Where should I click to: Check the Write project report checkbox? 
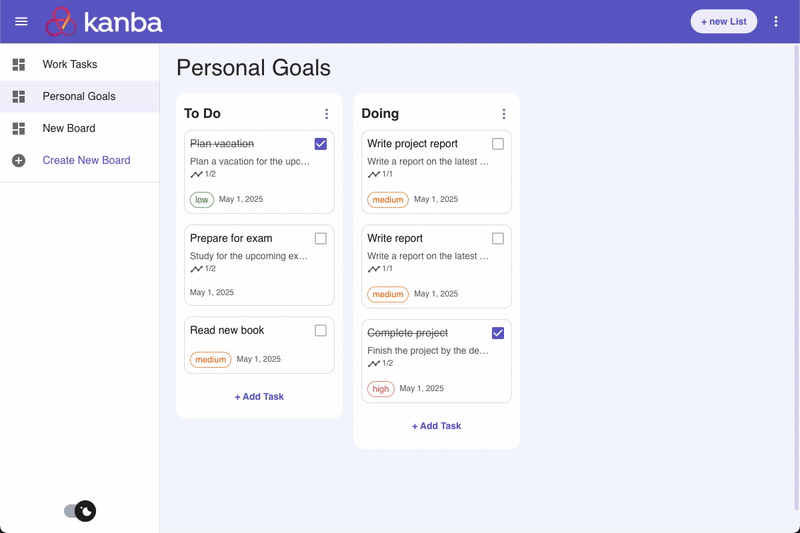click(x=498, y=144)
